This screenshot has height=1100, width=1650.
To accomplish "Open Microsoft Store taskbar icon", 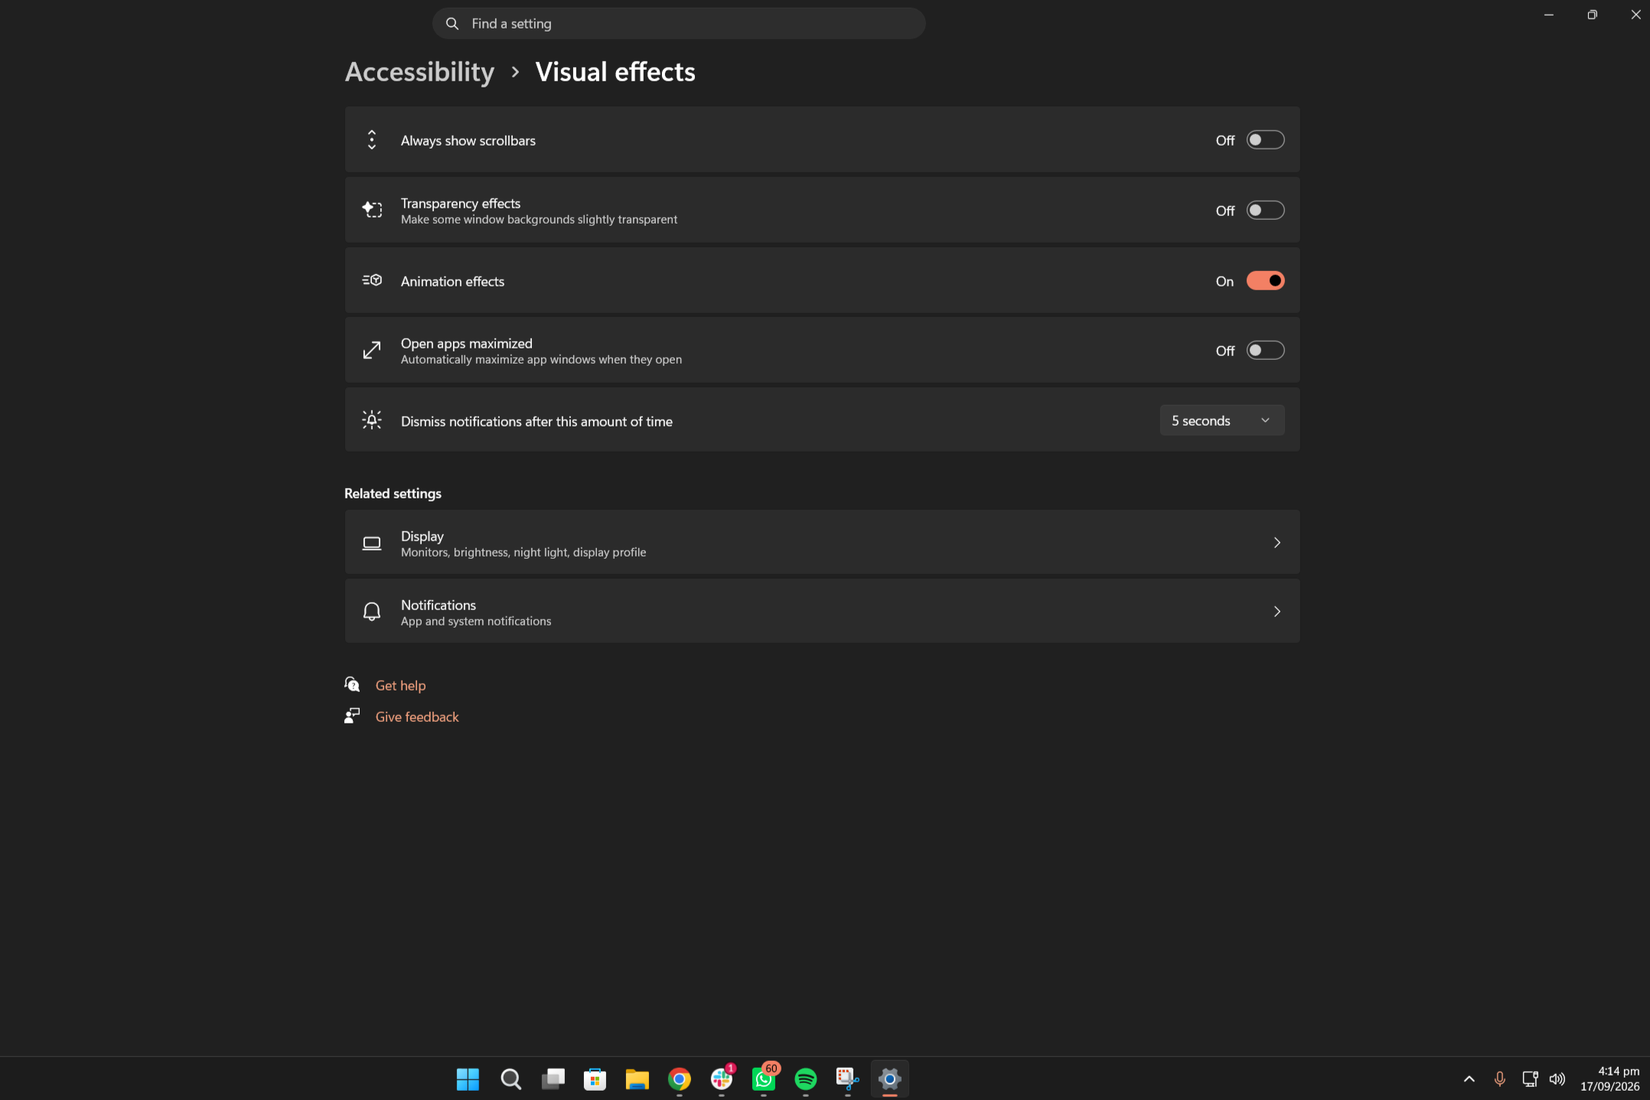I will [595, 1079].
